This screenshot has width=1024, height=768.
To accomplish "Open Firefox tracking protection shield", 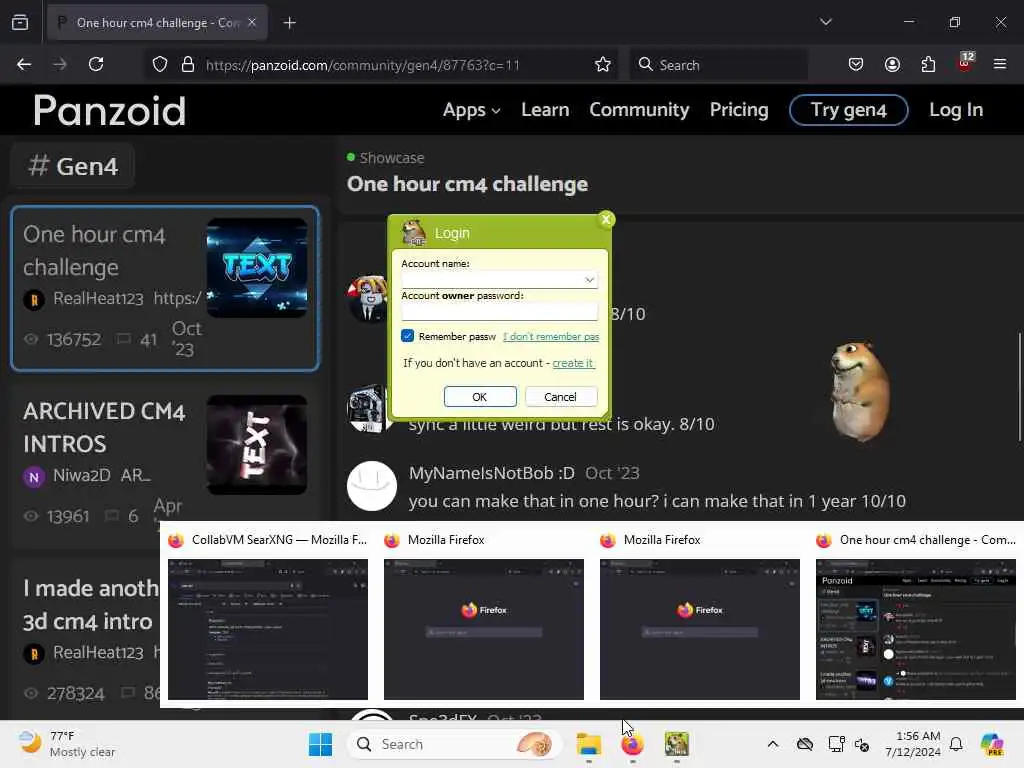I will pyautogui.click(x=160, y=65).
